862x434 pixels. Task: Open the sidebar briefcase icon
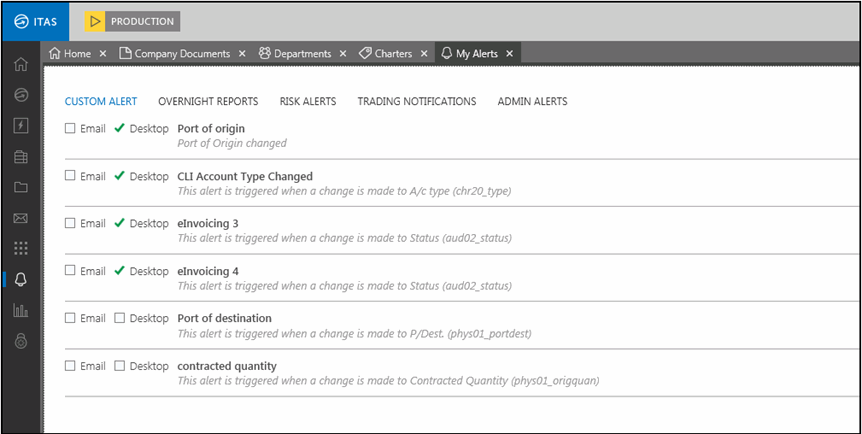[x=20, y=157]
